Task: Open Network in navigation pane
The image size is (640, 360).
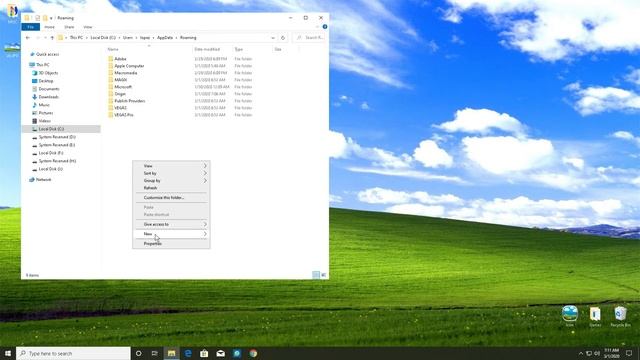Action: pyautogui.click(x=43, y=180)
